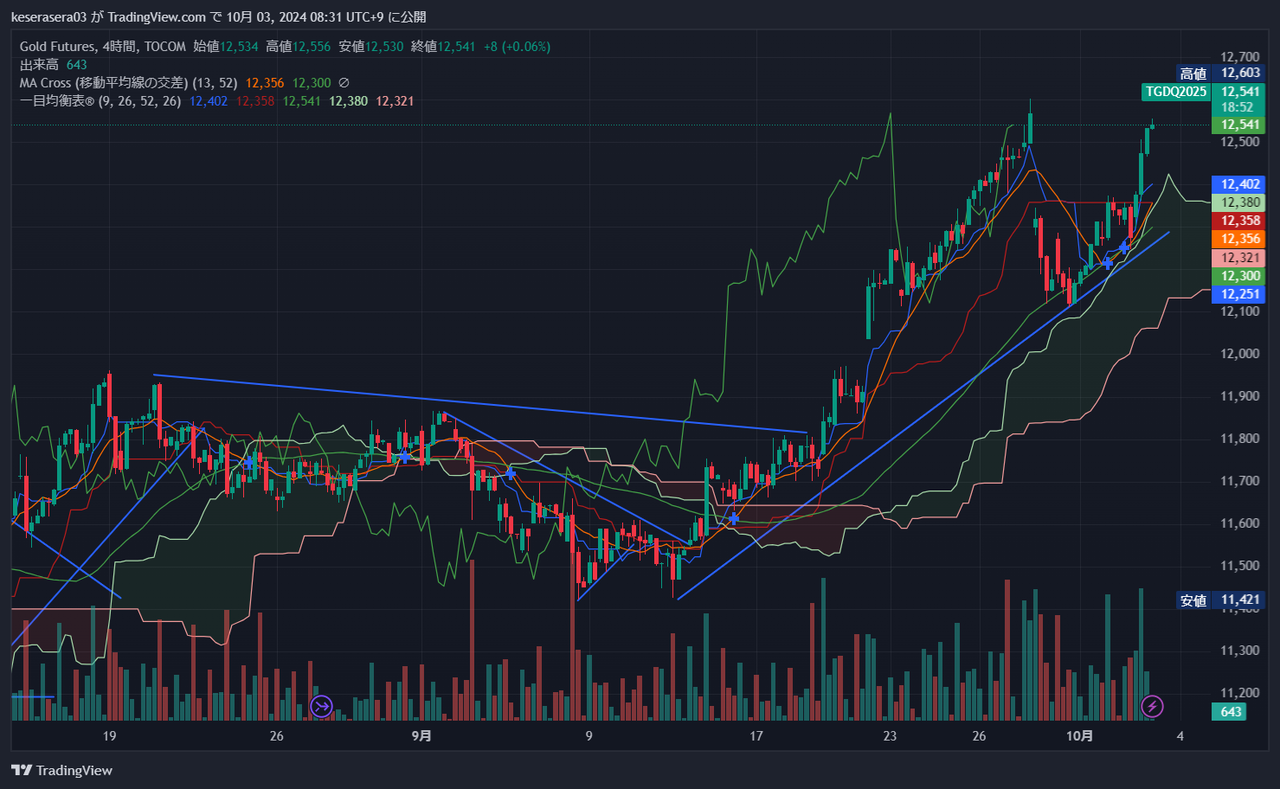
Task: Select the "出来高" volume indicator legend
Action: pyautogui.click(x=39, y=65)
